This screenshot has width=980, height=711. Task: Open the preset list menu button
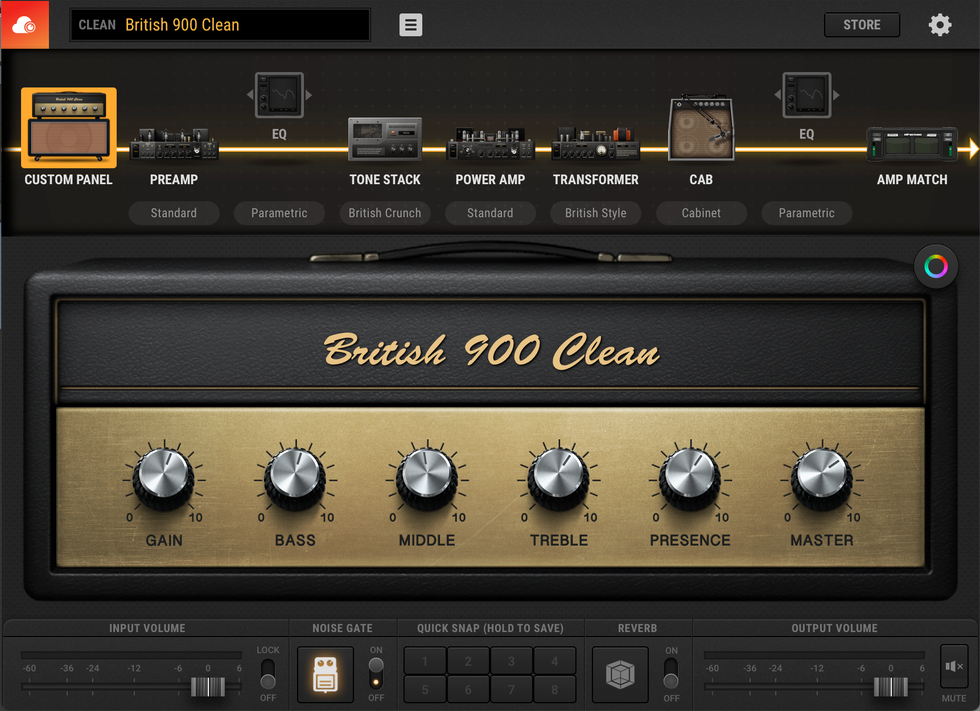[x=410, y=25]
